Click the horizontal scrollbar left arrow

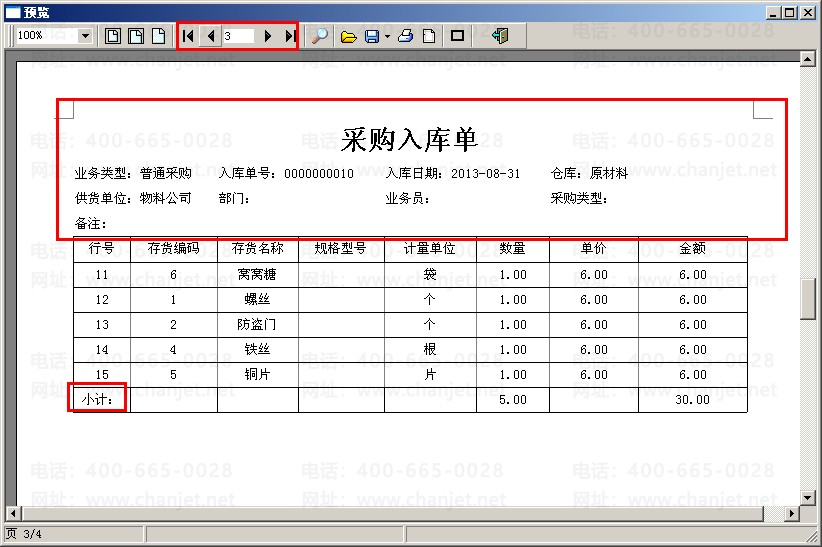click(13, 513)
